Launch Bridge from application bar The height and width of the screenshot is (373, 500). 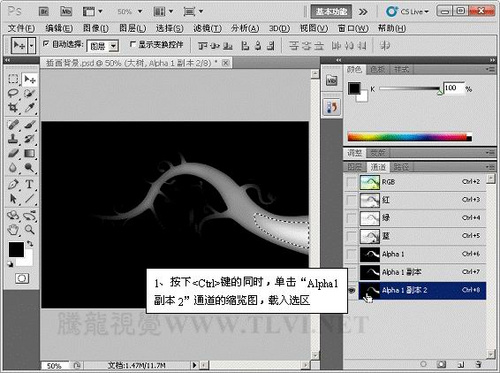pyautogui.click(x=44, y=12)
